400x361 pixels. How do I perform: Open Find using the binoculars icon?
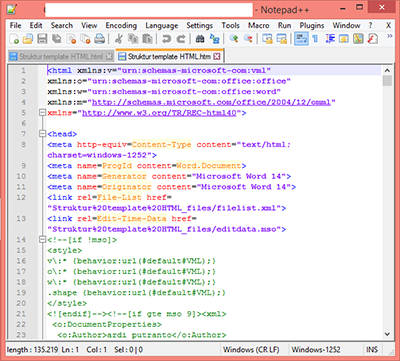click(200, 39)
